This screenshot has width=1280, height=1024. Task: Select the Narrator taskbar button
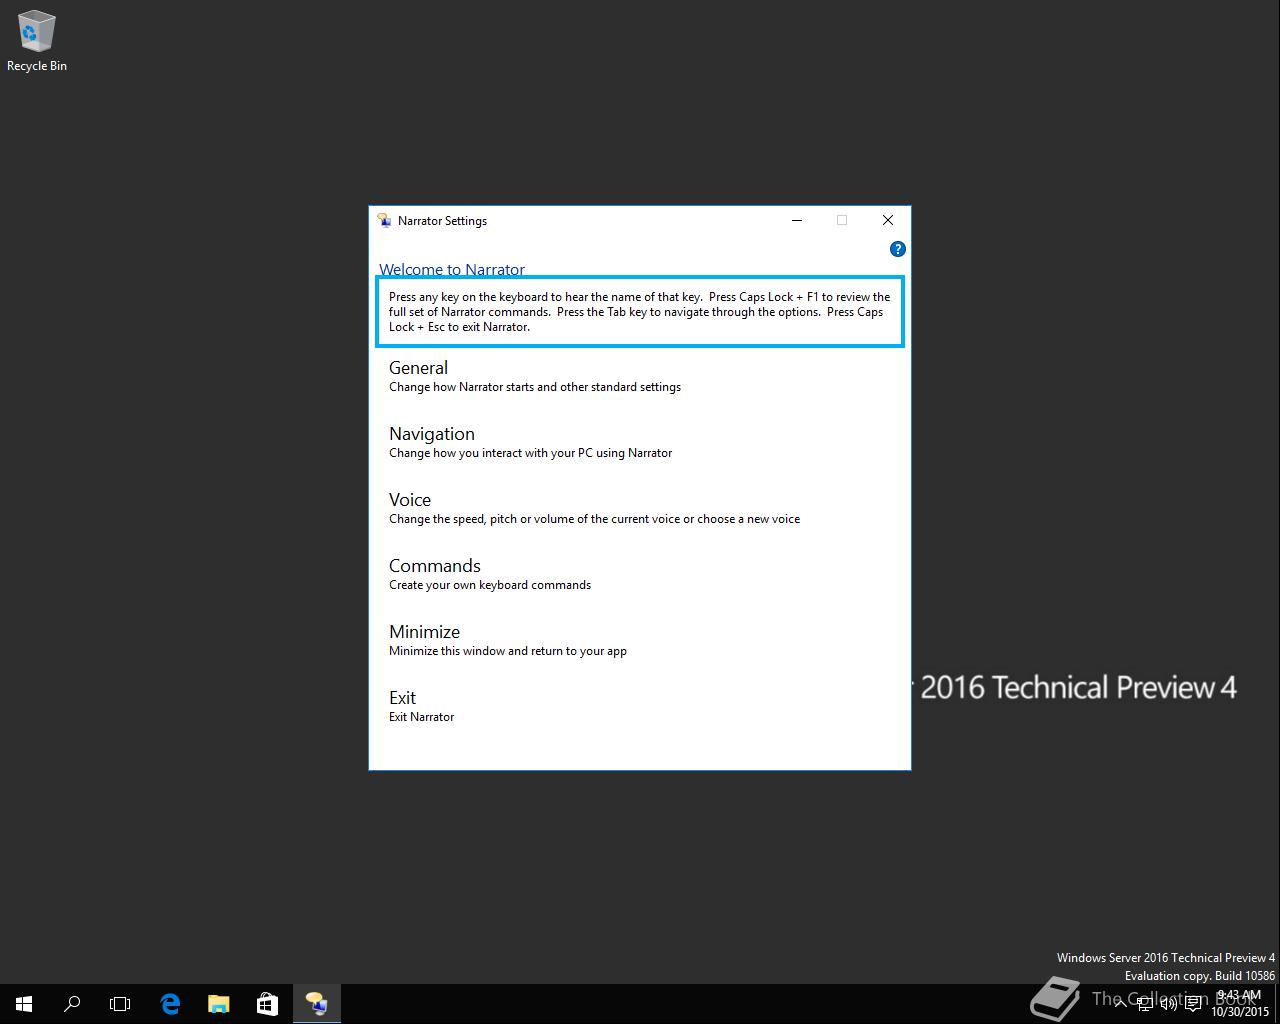click(x=316, y=1004)
